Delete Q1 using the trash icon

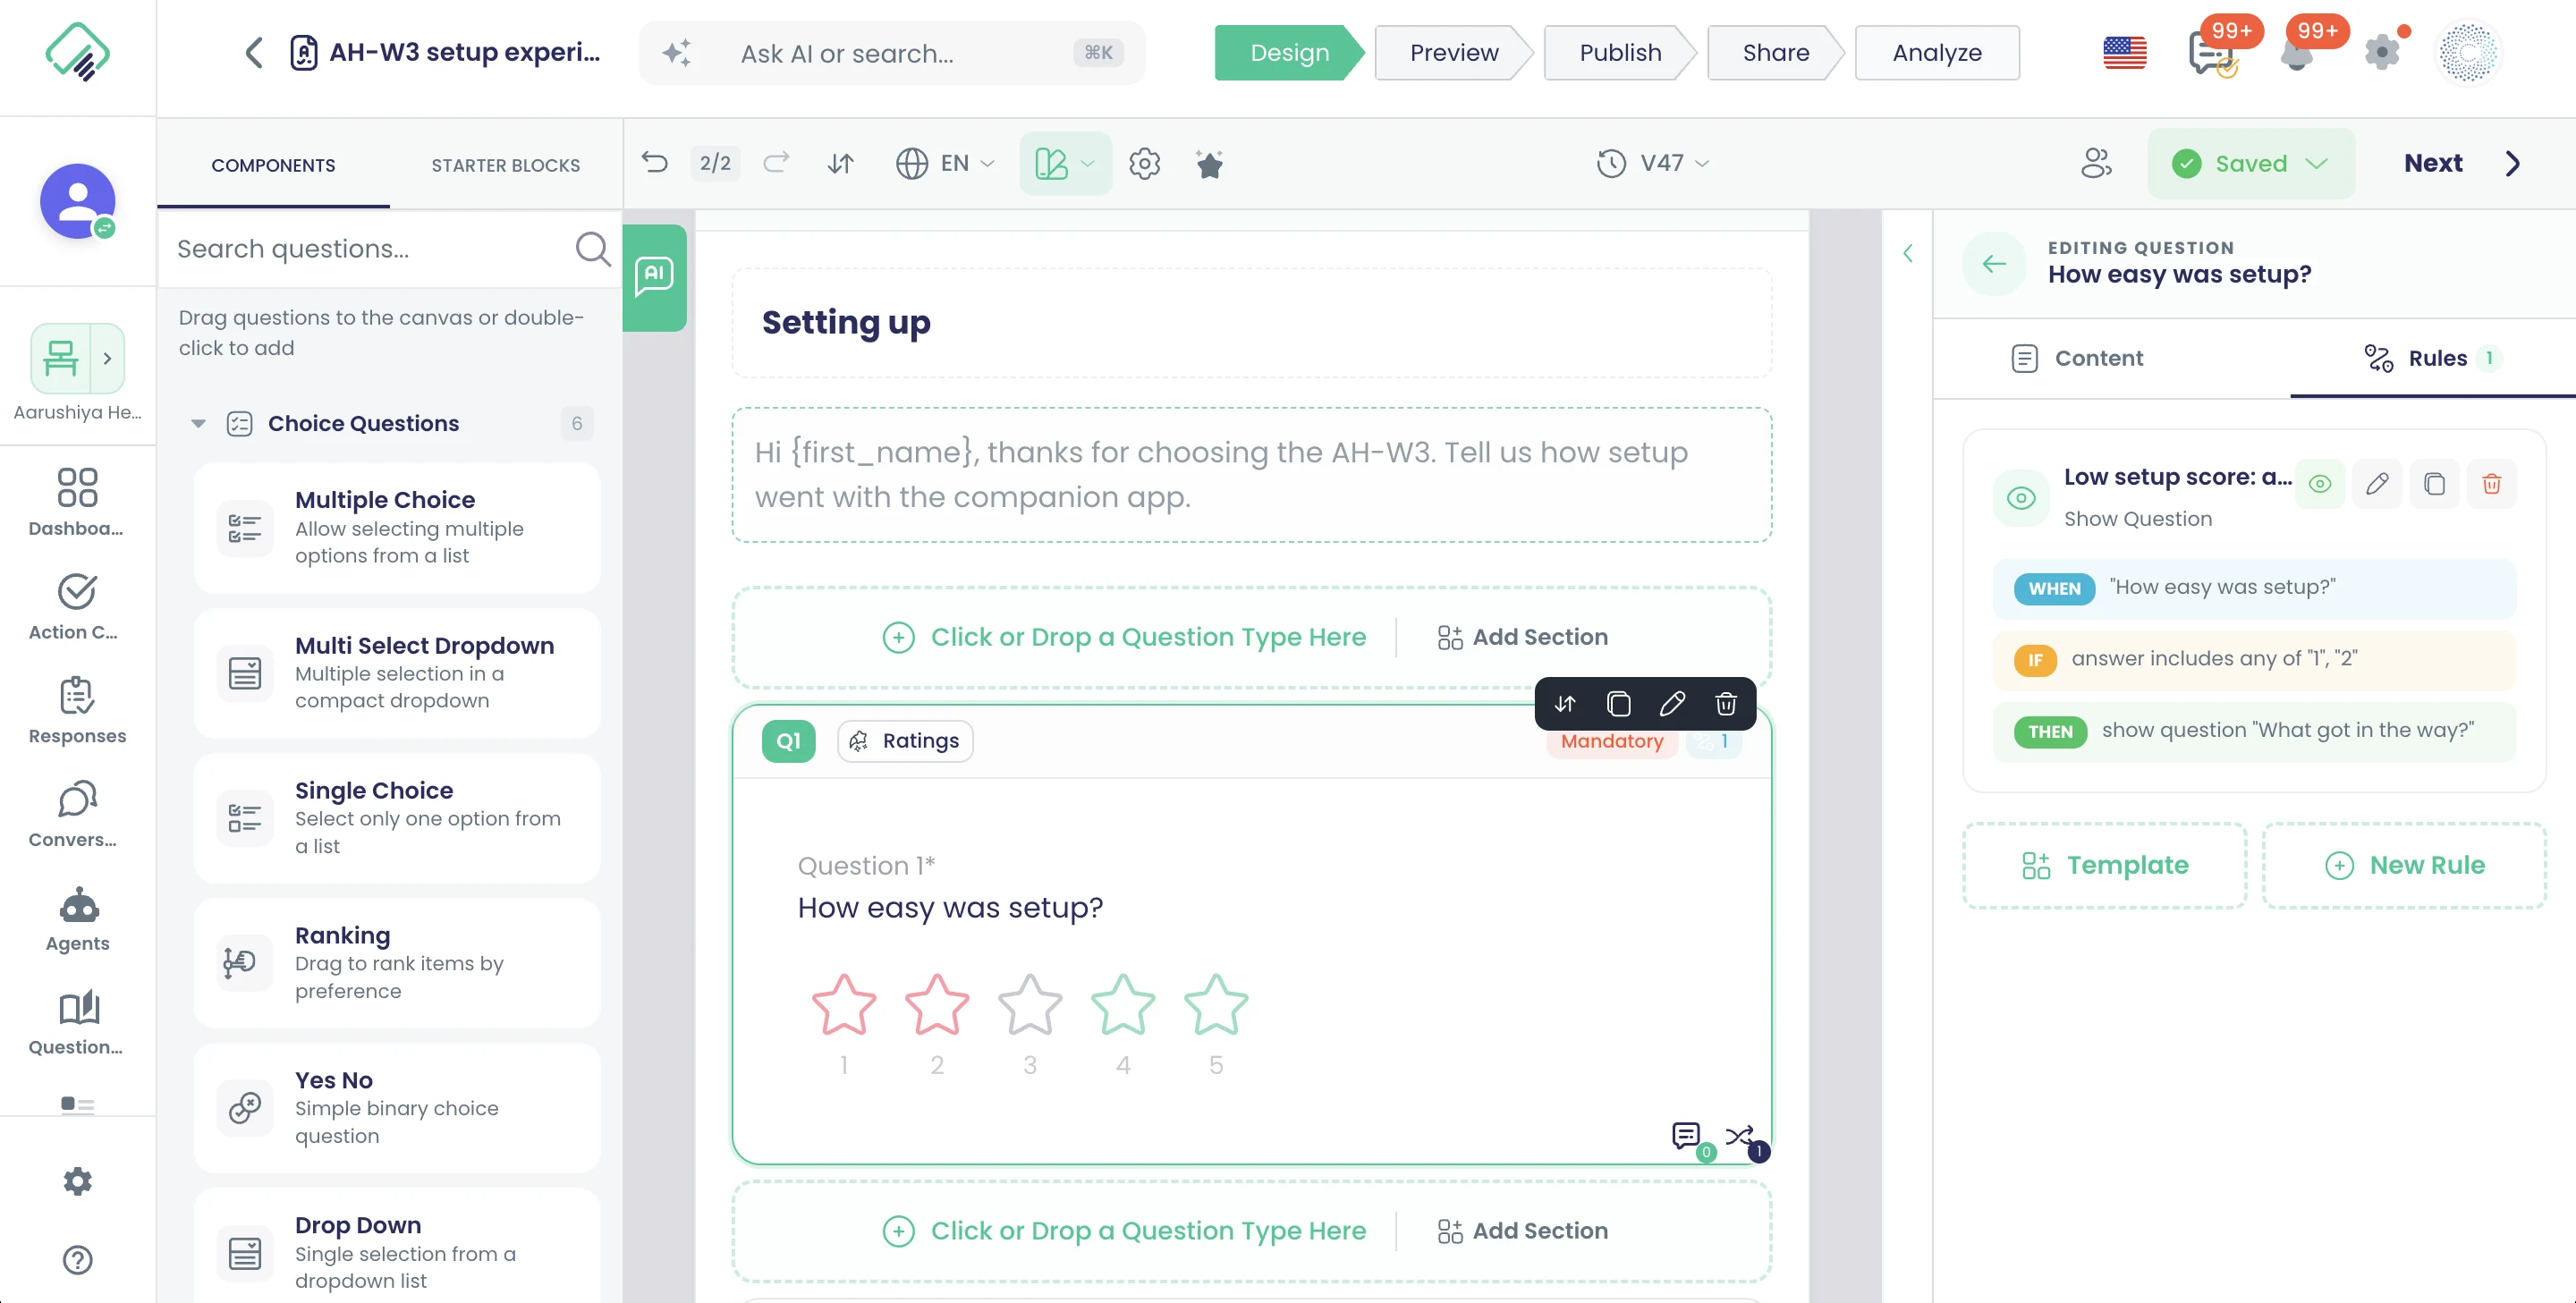point(1726,704)
